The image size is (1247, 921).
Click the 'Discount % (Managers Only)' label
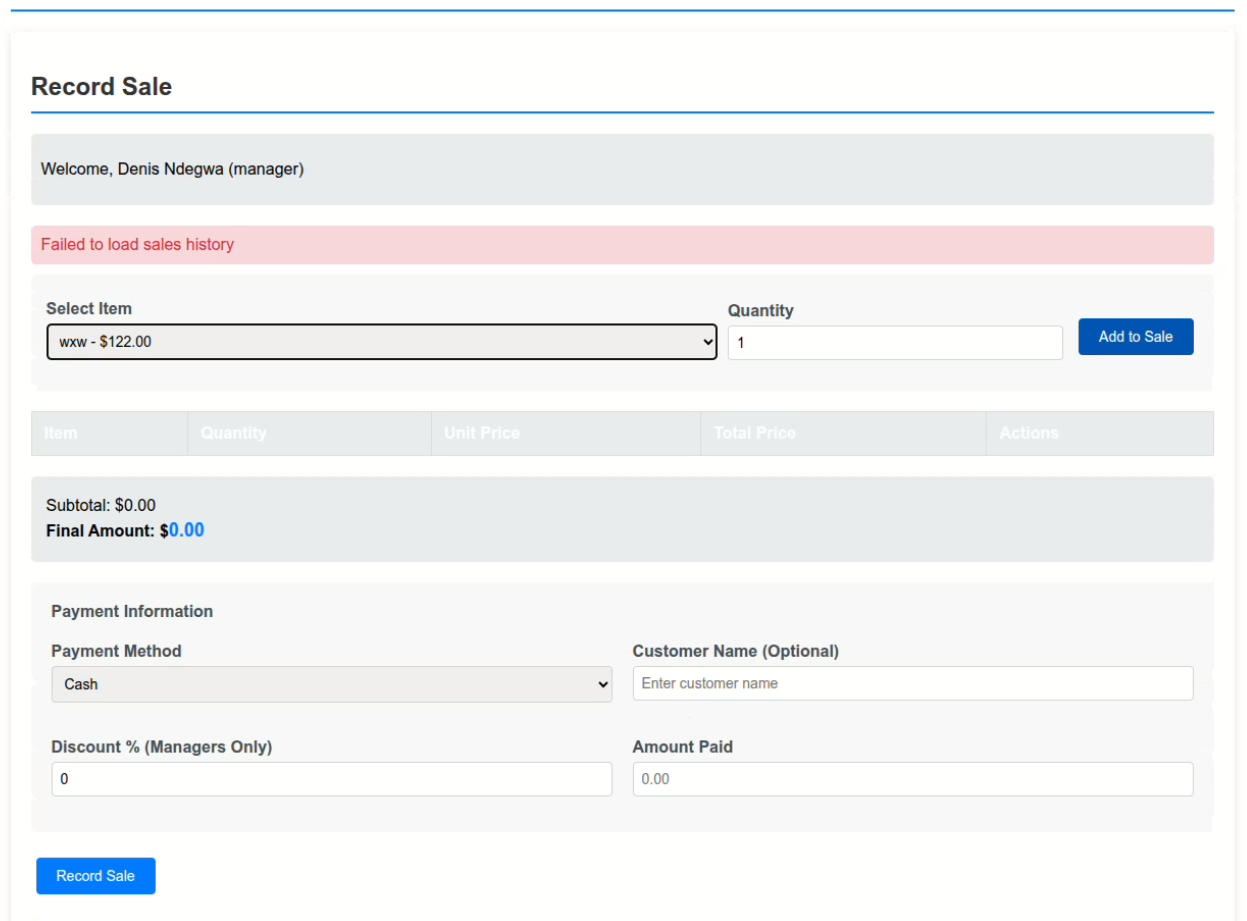point(162,747)
